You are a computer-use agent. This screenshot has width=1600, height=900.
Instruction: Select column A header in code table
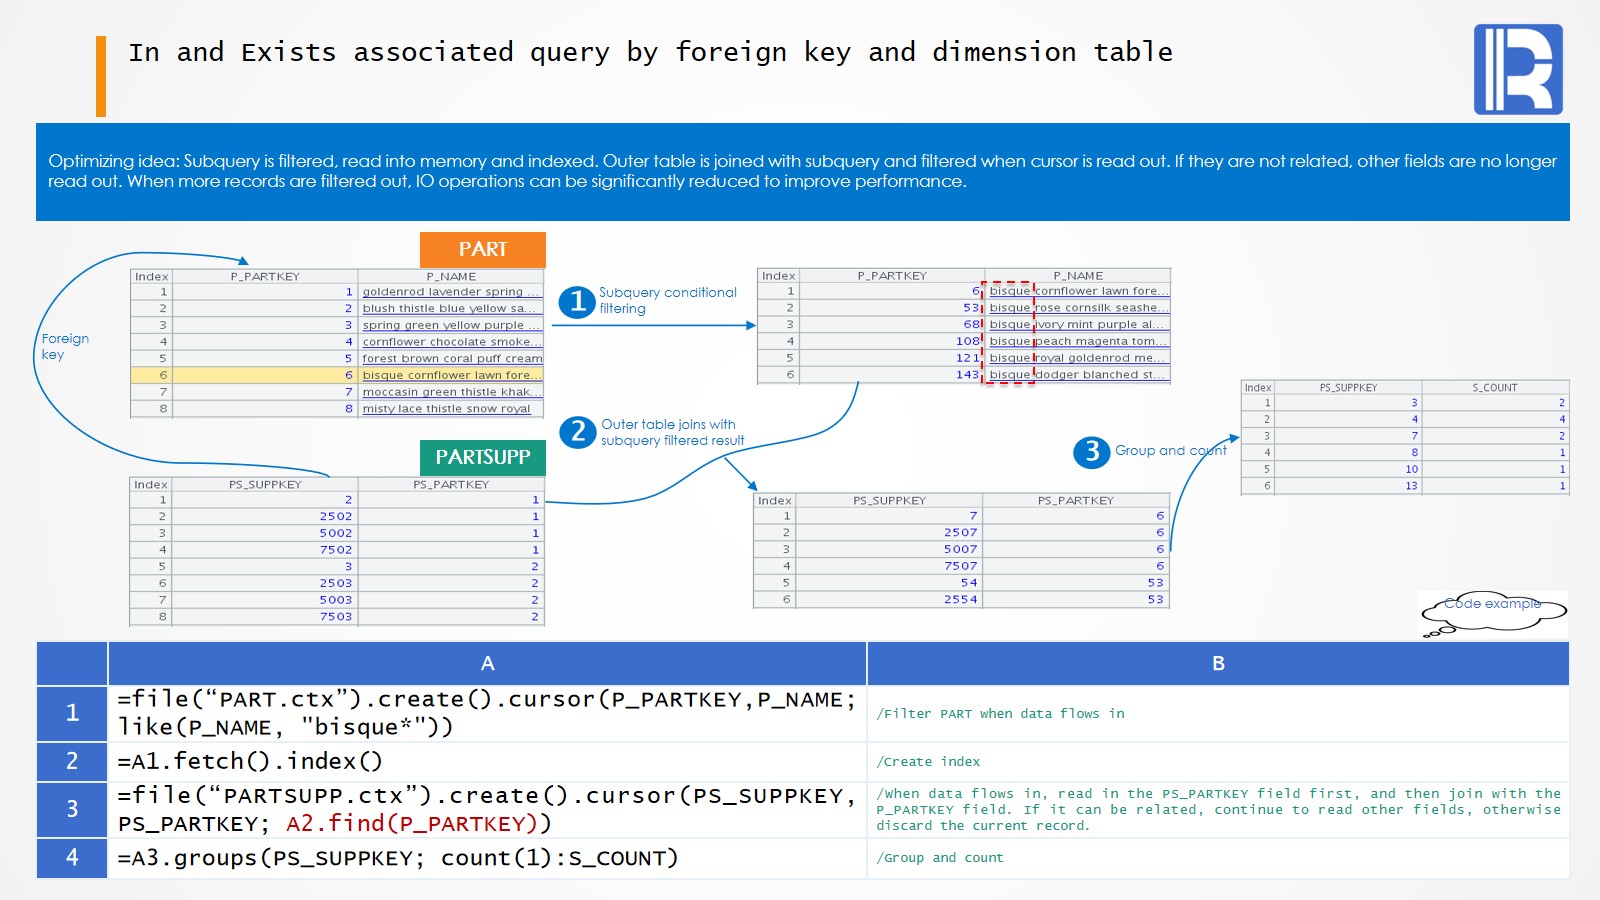(x=487, y=663)
